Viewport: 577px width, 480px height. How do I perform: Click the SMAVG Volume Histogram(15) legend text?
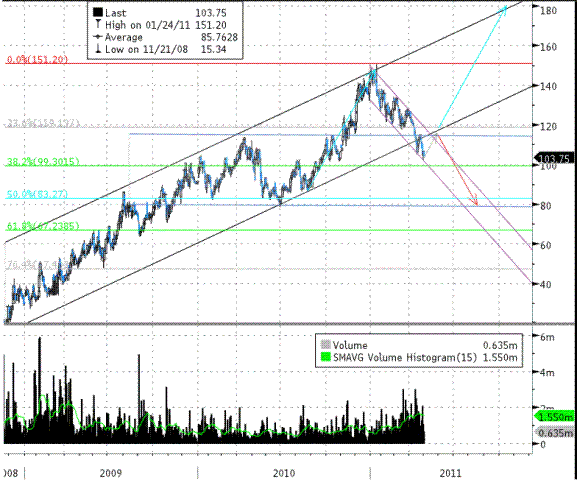click(x=405, y=357)
